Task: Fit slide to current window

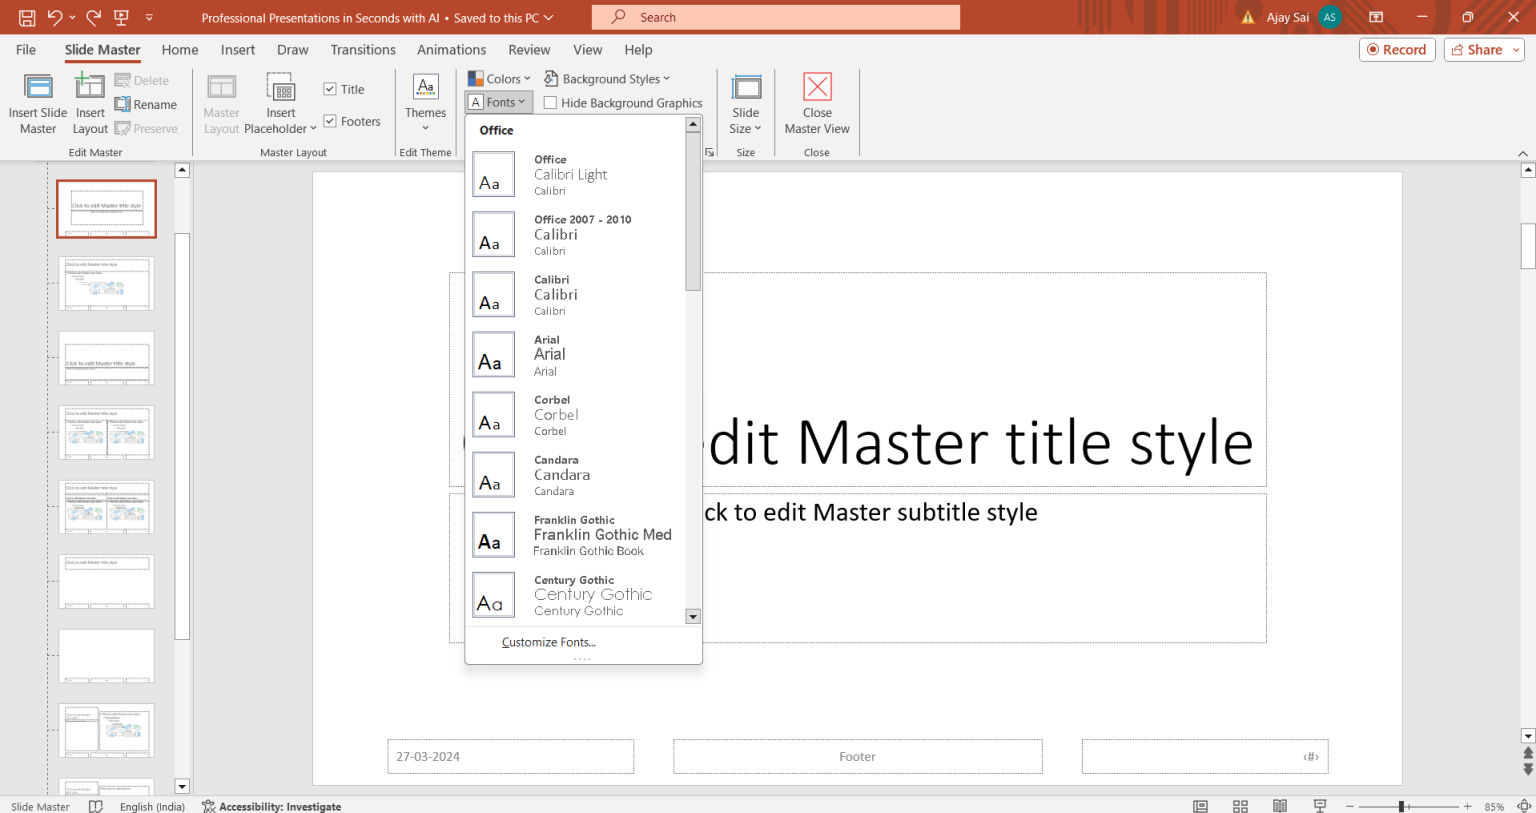Action: [1524, 806]
